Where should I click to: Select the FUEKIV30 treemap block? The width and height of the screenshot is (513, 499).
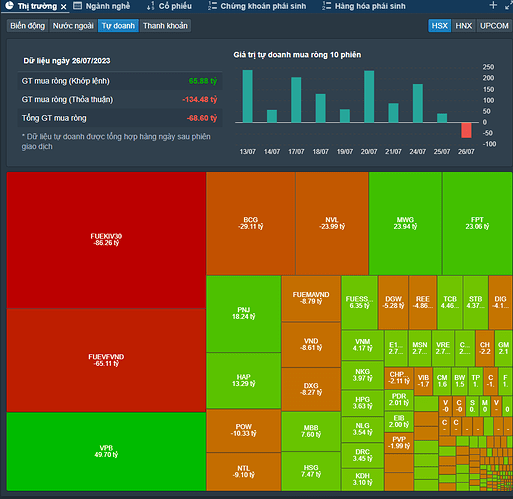pyautogui.click(x=106, y=240)
